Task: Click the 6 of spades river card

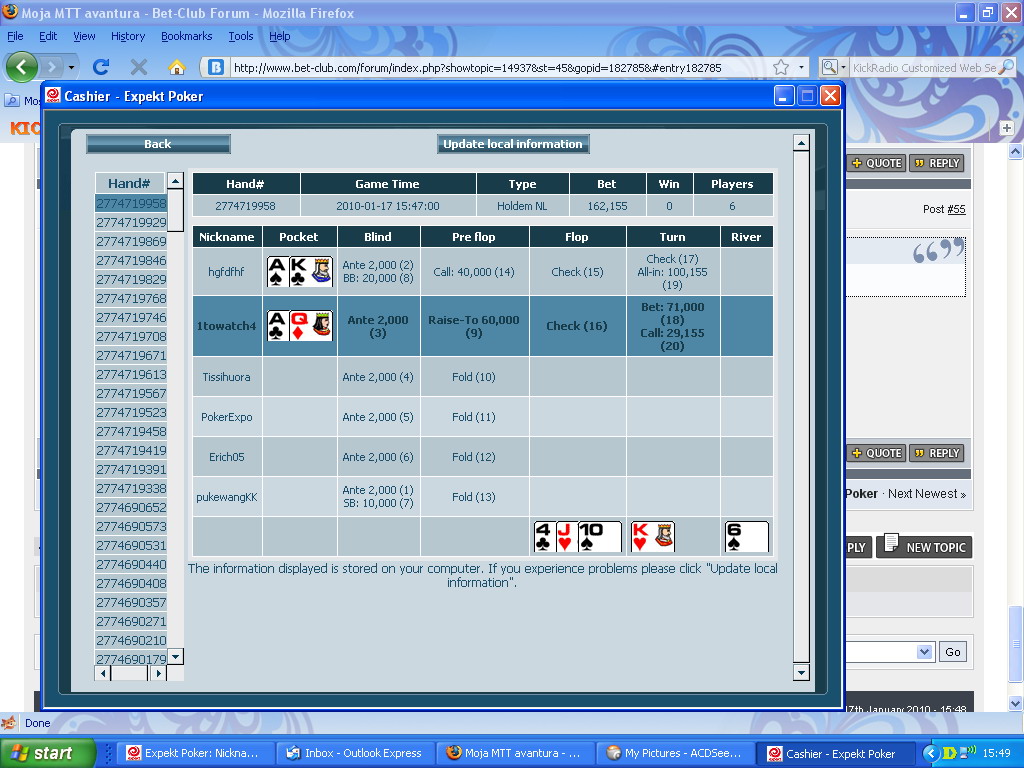Action: [746, 537]
